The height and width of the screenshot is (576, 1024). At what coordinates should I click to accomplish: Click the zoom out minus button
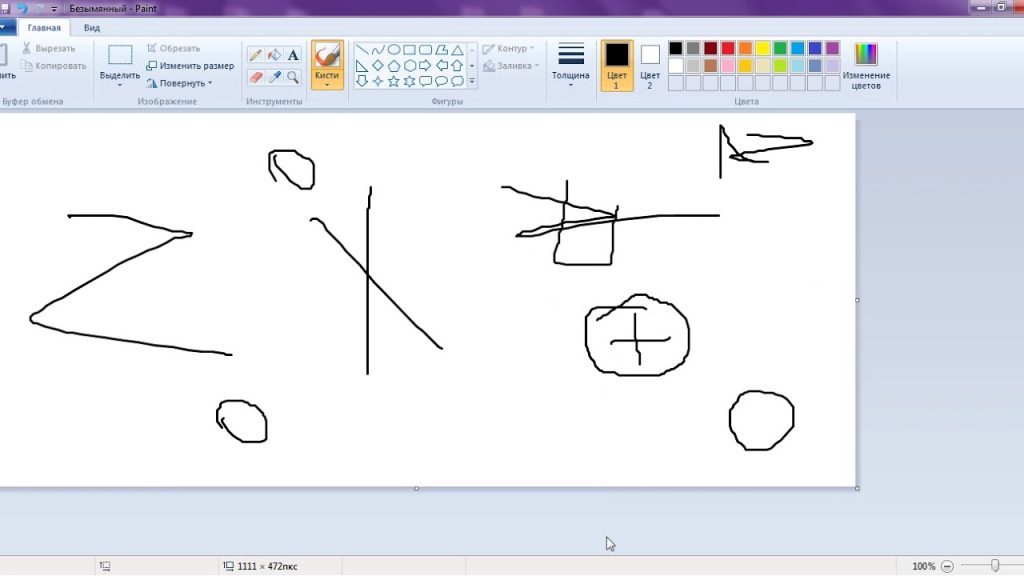click(947, 566)
